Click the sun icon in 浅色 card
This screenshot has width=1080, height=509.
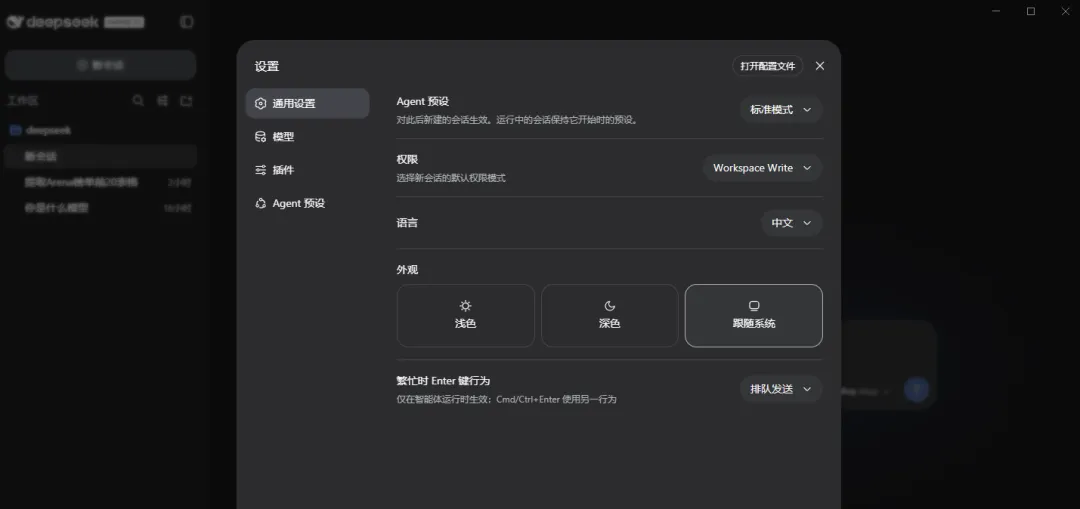(466, 306)
